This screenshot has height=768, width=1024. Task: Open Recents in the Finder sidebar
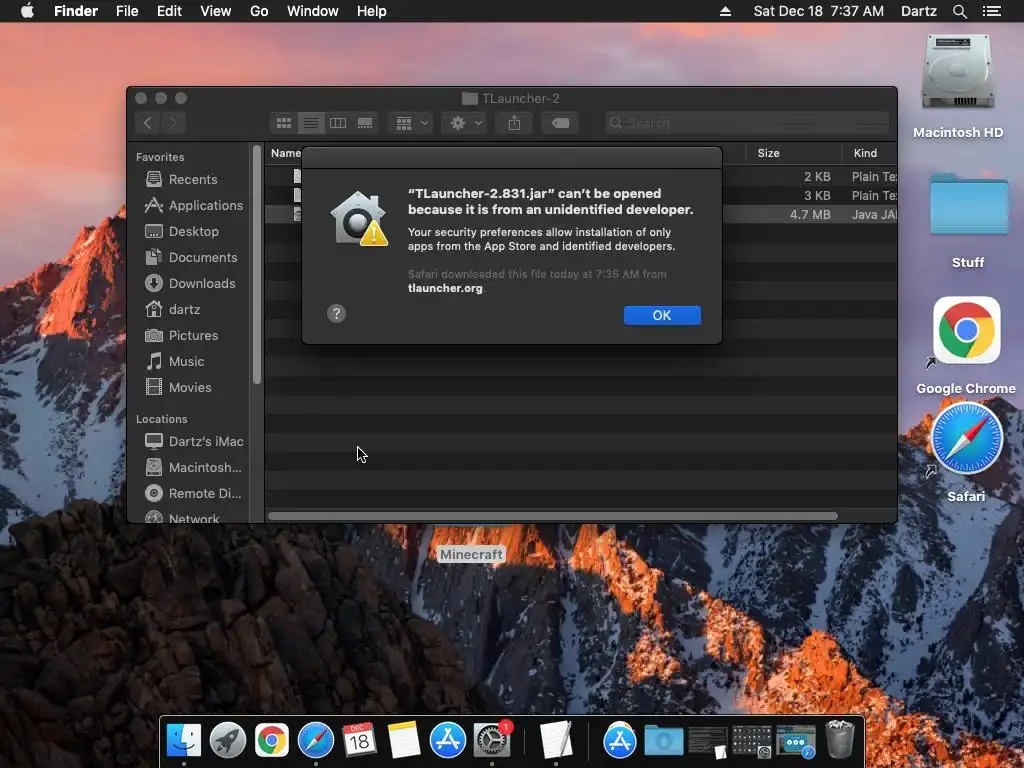coord(193,179)
